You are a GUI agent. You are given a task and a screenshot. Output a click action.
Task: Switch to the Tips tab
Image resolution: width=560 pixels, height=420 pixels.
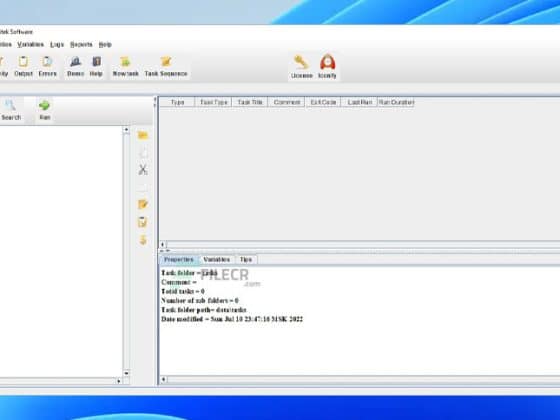pos(246,260)
